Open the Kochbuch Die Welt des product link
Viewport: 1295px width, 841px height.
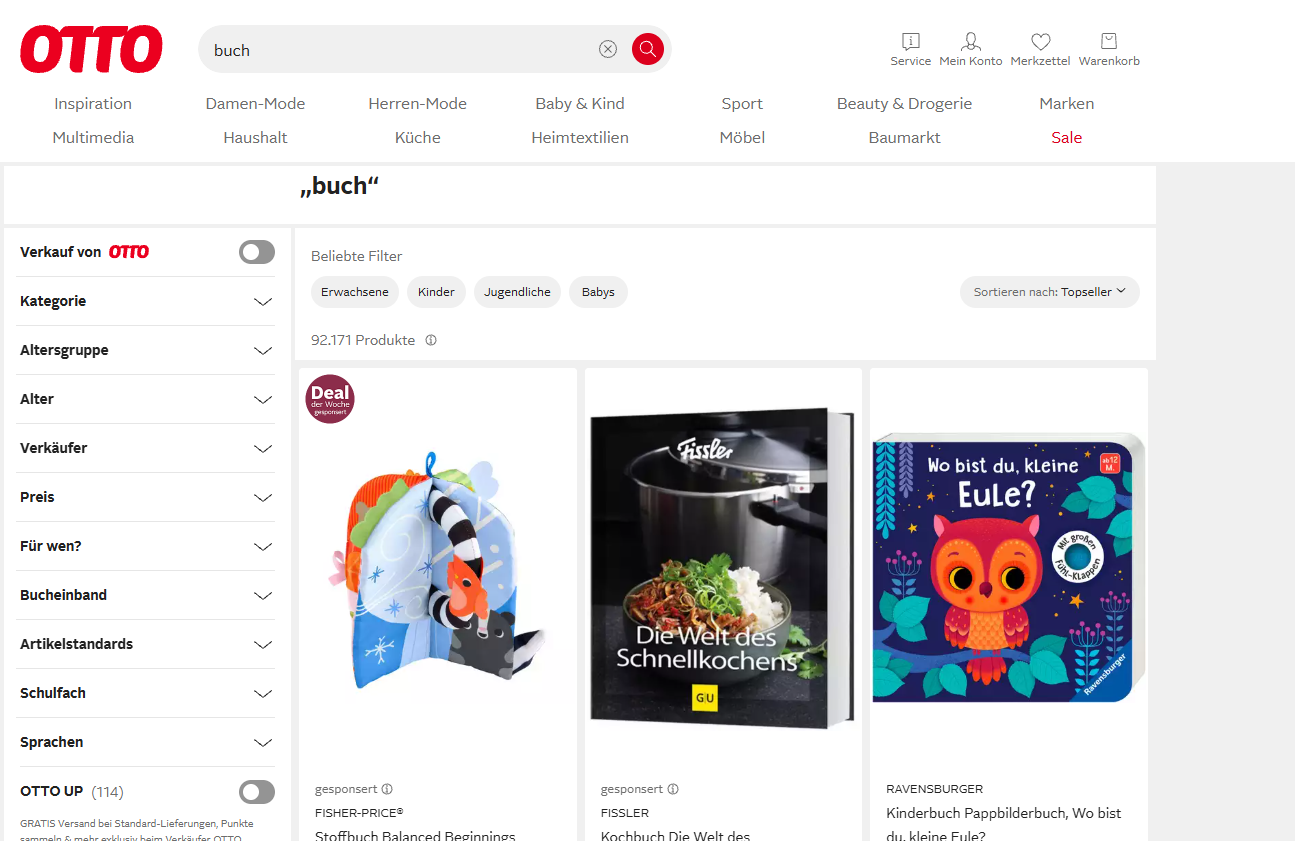point(675,835)
